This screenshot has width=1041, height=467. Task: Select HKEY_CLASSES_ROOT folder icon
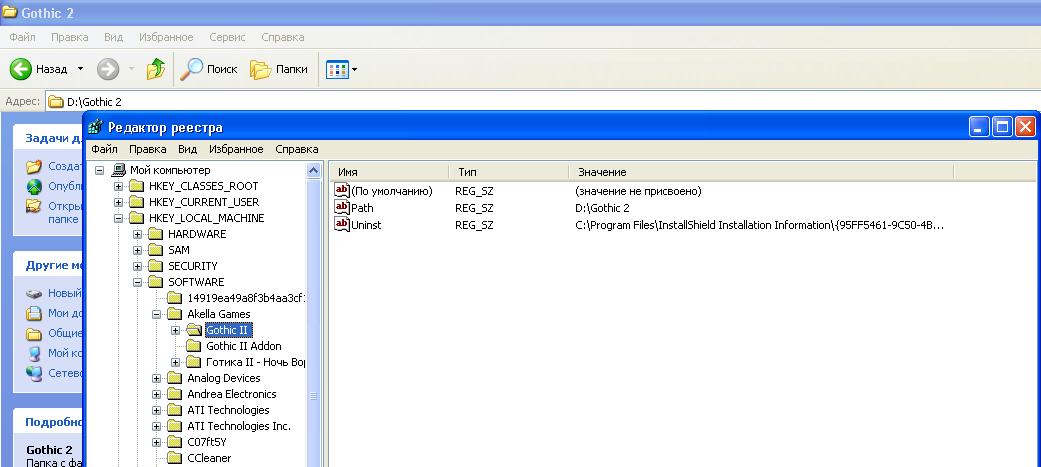pyautogui.click(x=136, y=186)
